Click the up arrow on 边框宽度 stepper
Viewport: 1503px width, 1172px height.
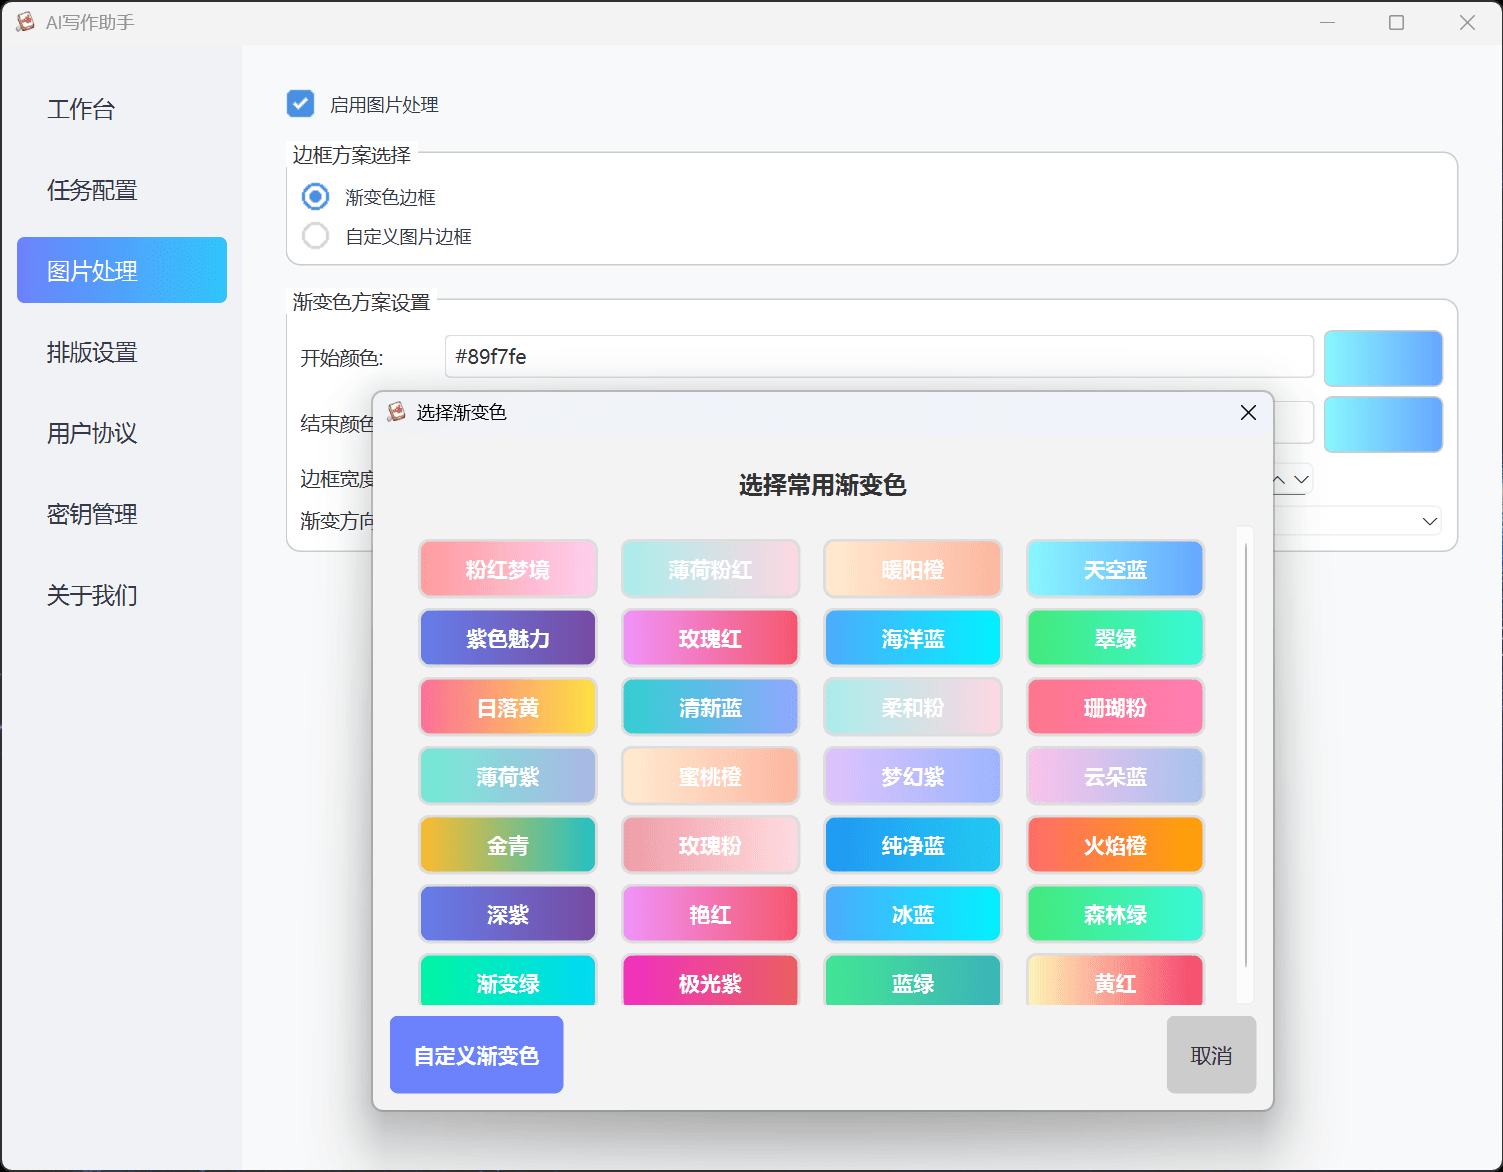[x=1277, y=479]
